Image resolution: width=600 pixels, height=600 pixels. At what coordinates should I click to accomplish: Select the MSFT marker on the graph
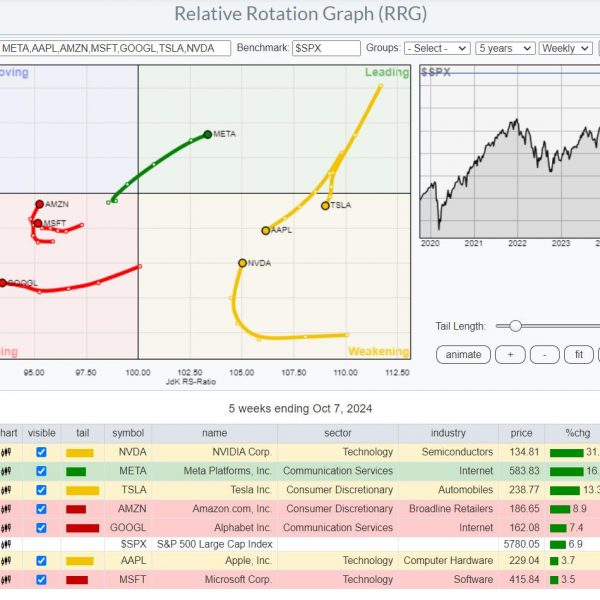[x=38, y=223]
